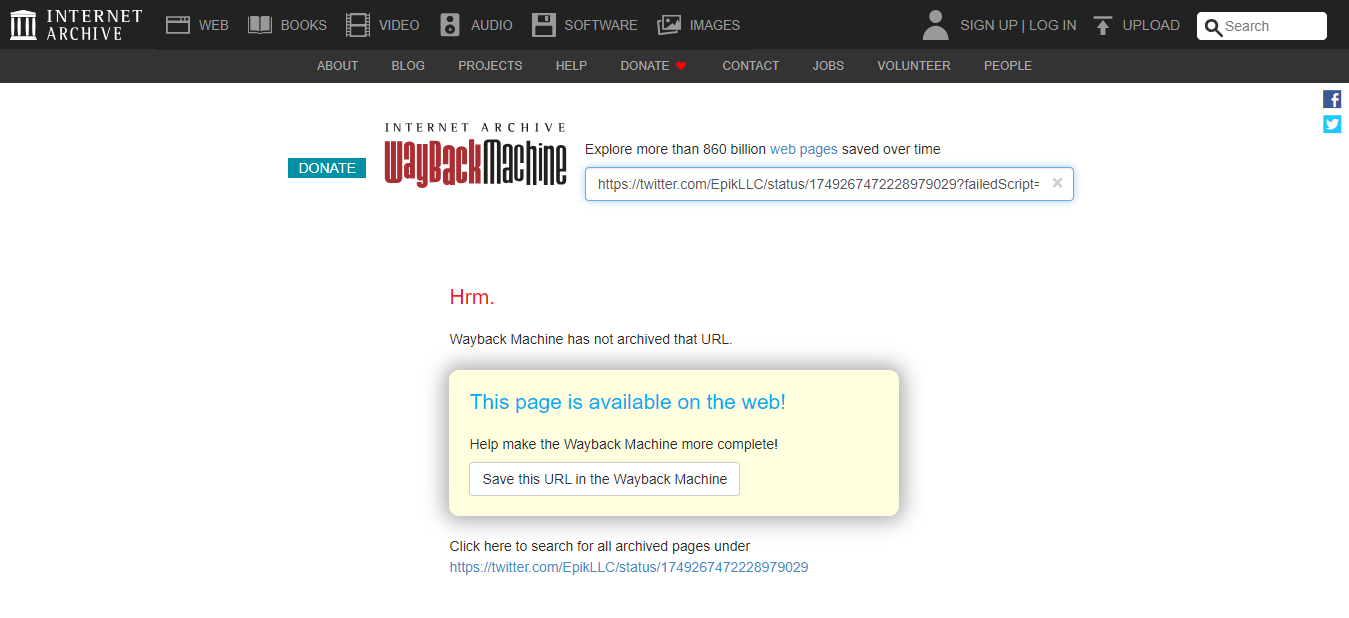This screenshot has width=1349, height=618.
Task: Open the Web section icon
Action: (178, 25)
